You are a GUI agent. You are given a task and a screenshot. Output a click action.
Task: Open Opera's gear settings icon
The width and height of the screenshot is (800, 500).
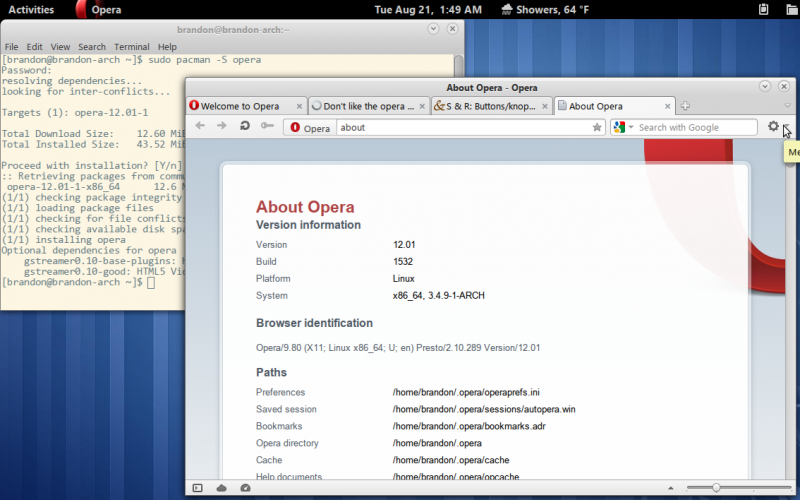pos(773,126)
